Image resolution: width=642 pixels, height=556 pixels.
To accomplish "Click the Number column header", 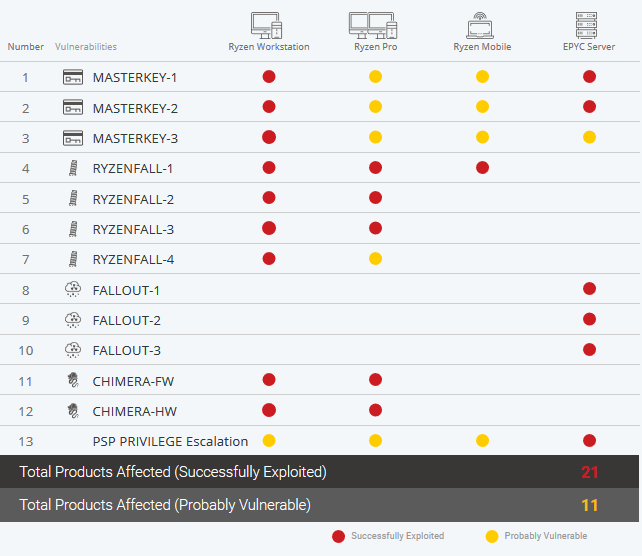I will (x=25, y=47).
